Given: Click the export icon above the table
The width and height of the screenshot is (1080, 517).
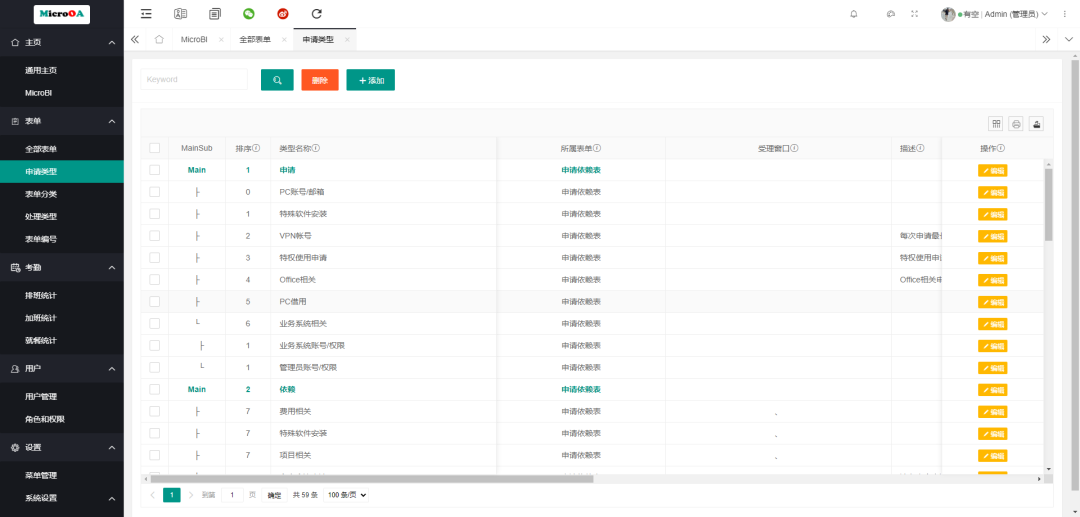Looking at the screenshot, I should click(1036, 124).
